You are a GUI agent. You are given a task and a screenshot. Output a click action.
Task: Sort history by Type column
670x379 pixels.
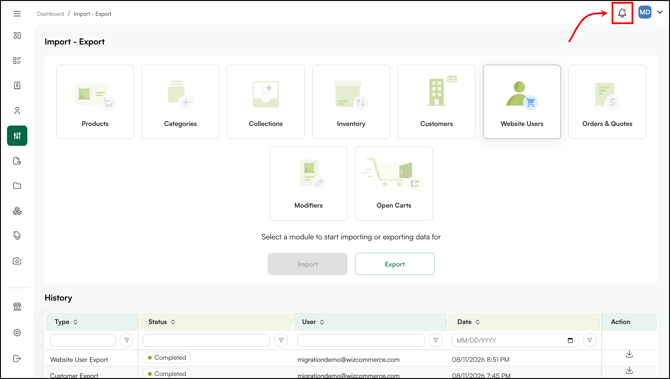pyautogui.click(x=76, y=322)
